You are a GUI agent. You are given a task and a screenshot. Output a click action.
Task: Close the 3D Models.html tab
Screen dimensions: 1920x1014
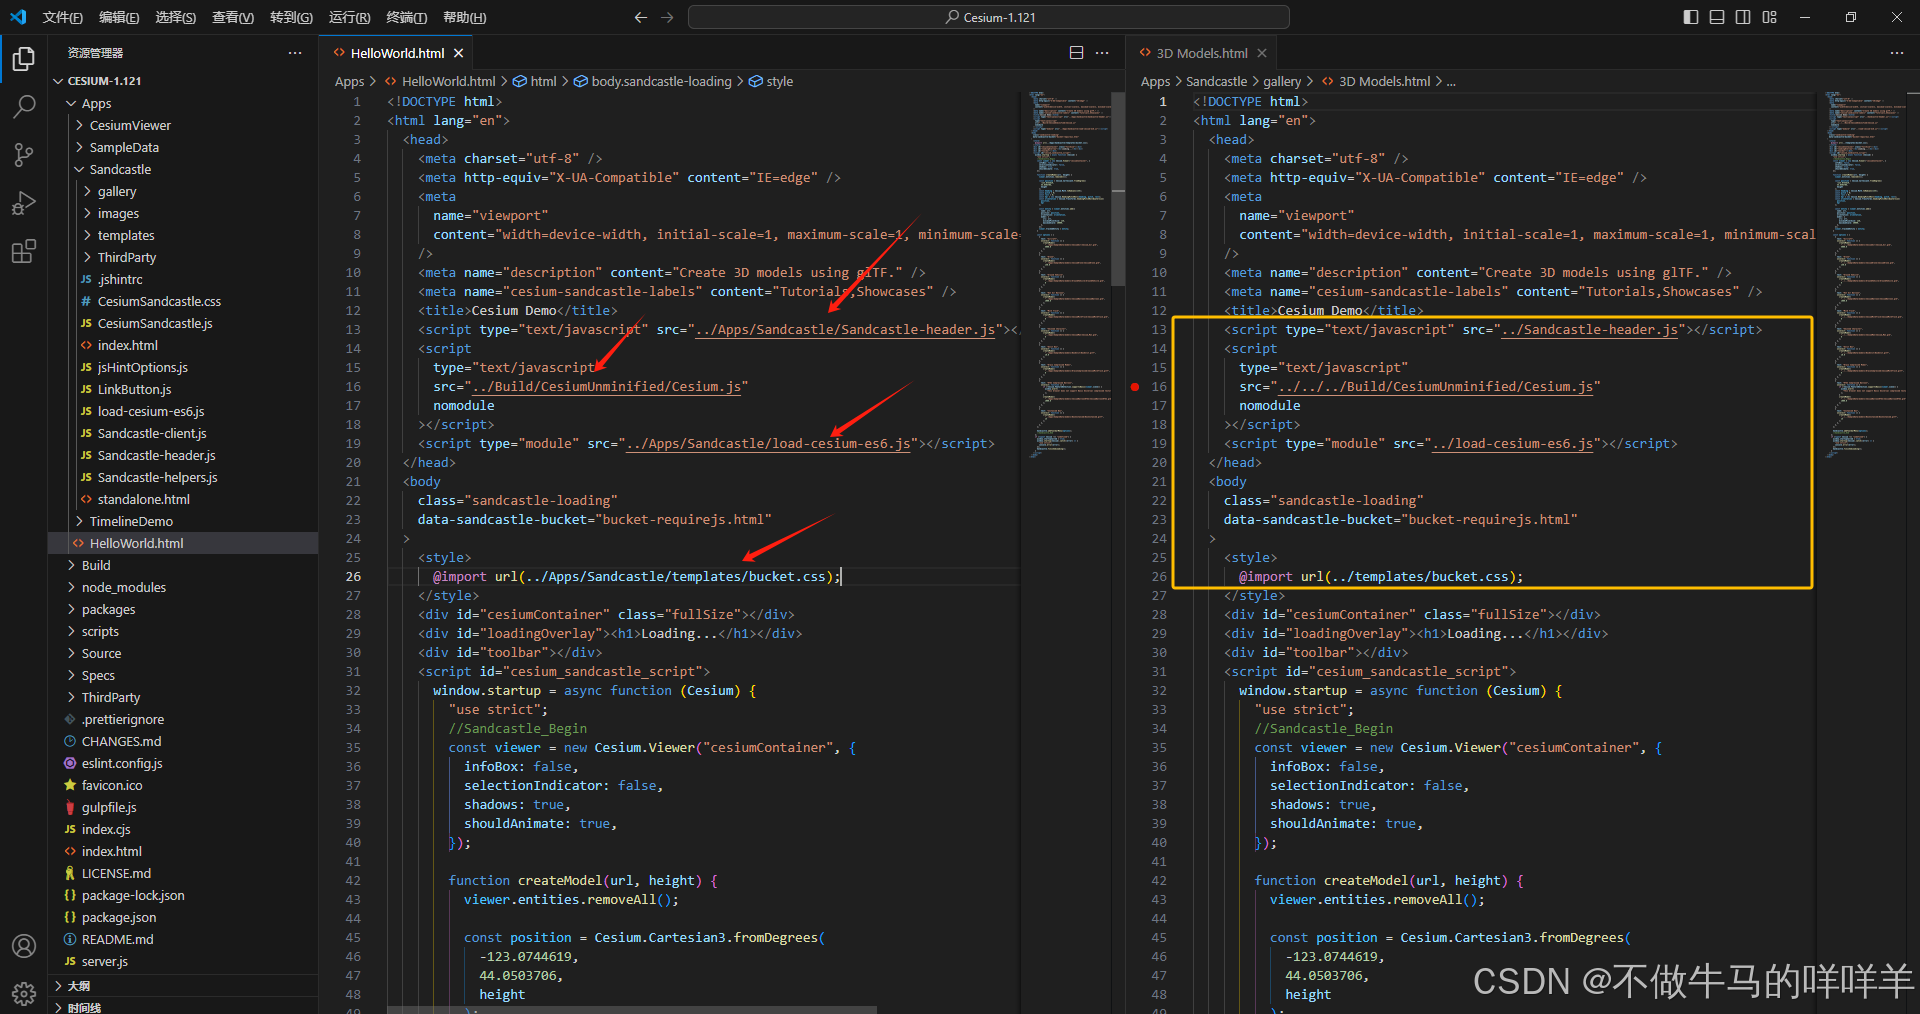click(x=1262, y=53)
